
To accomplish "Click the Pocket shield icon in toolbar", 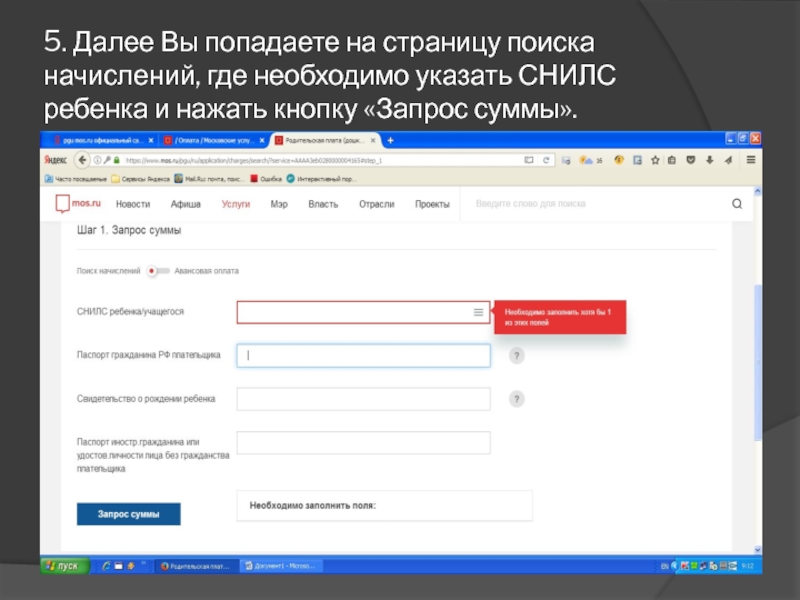I will point(691,160).
